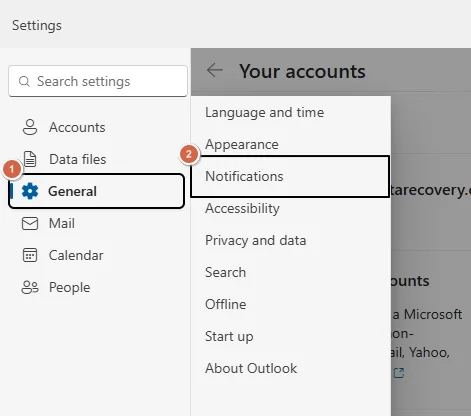Open the Calendar settings category

(97, 255)
